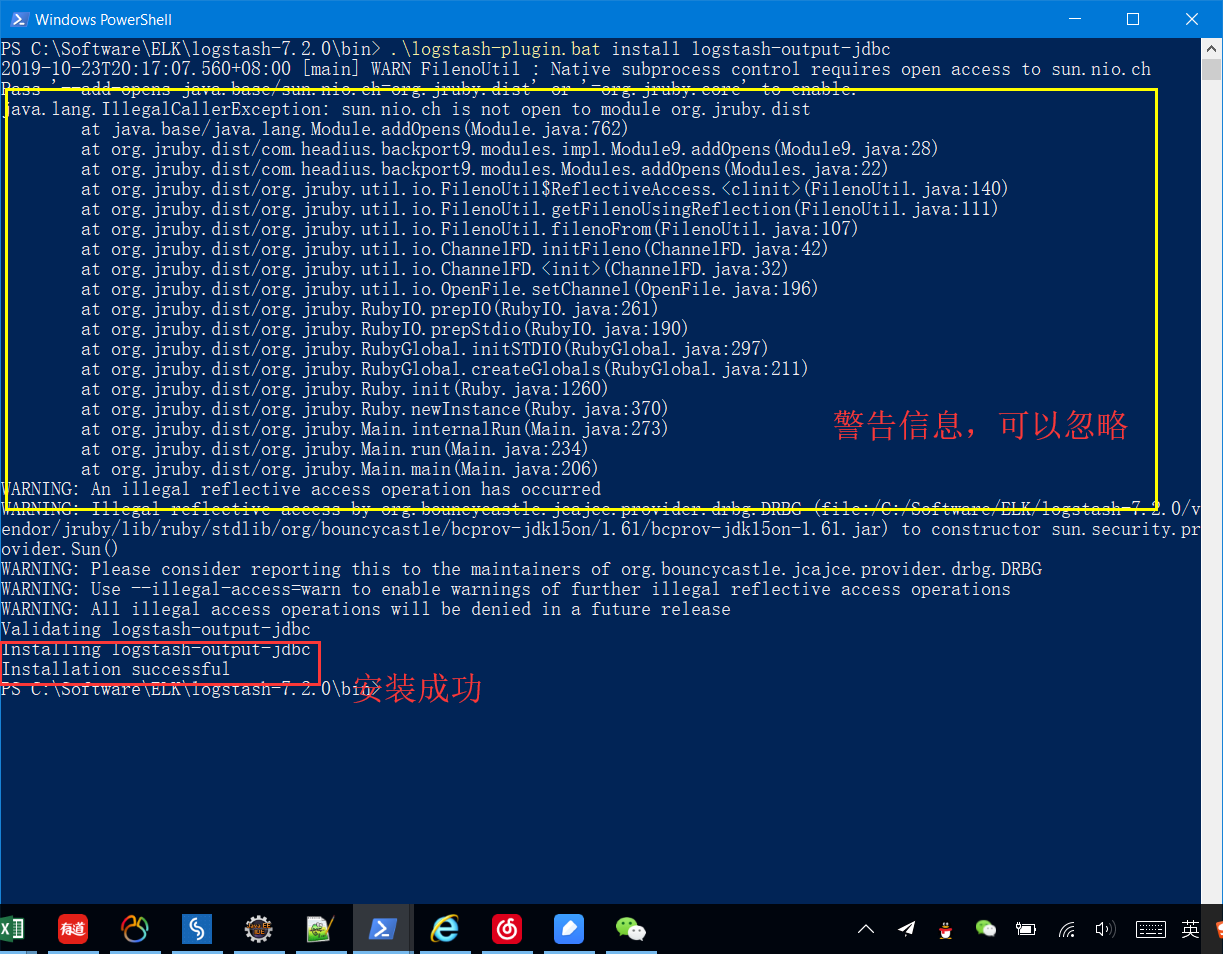Click 'Installing logstash-output-jdbc' line

point(156,649)
